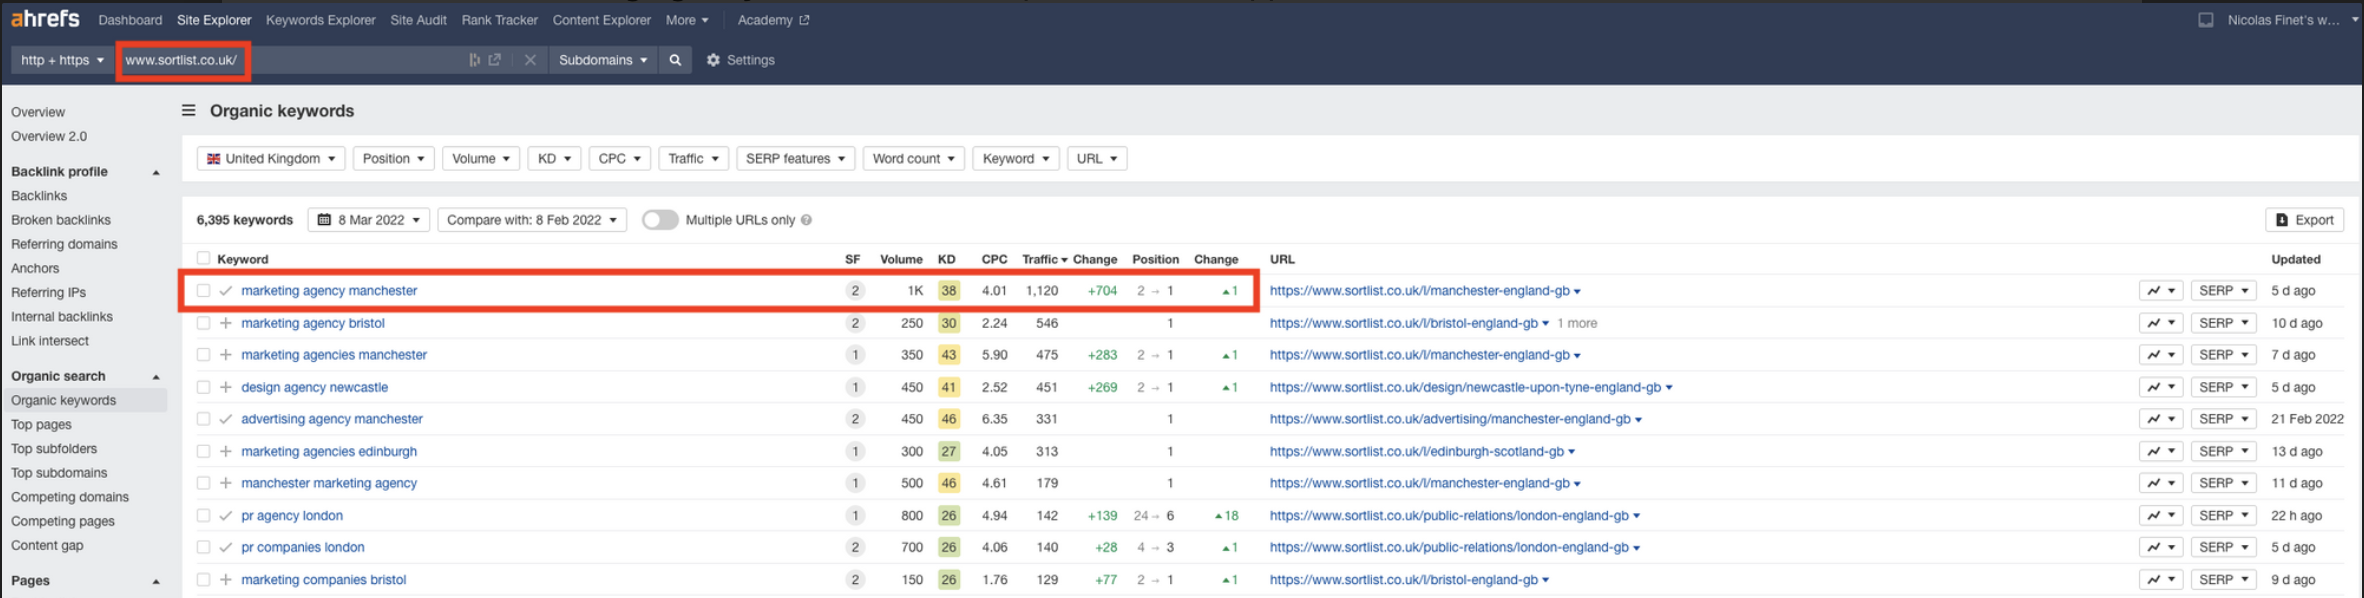2364x598 pixels.
Task: Open the marketing agency manchester keyword link
Action: coord(329,291)
